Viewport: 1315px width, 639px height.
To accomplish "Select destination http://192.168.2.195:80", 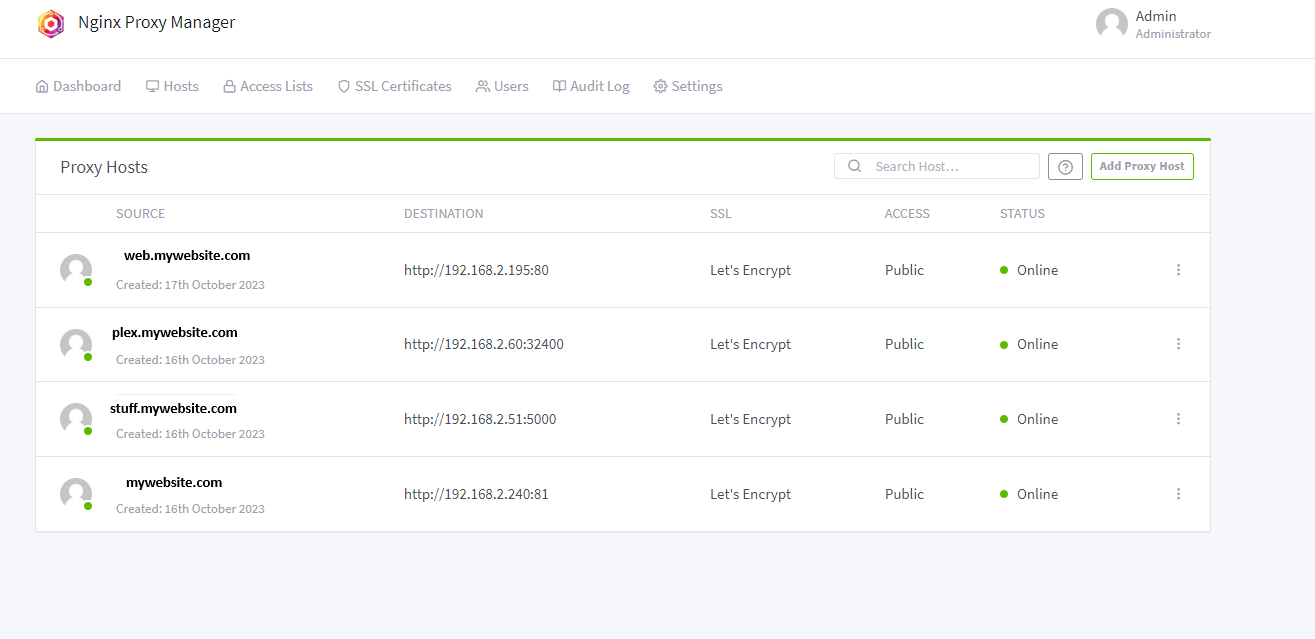I will [x=477, y=270].
